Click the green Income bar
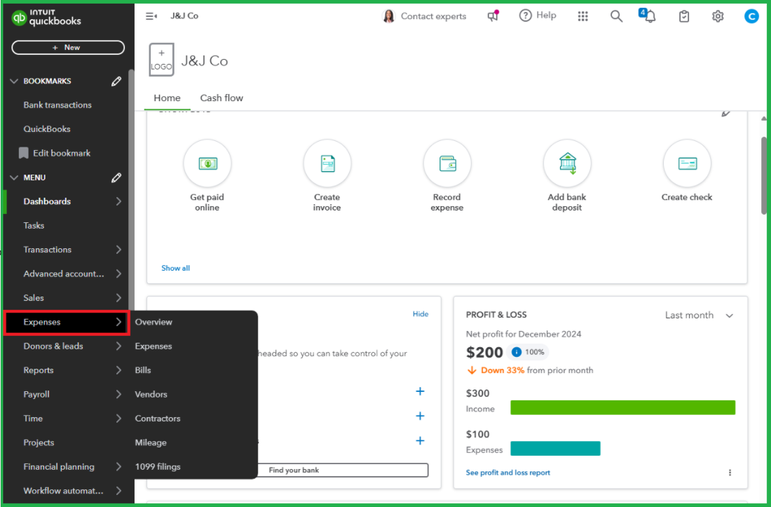Screen dimensions: 771x507 tap(623, 408)
